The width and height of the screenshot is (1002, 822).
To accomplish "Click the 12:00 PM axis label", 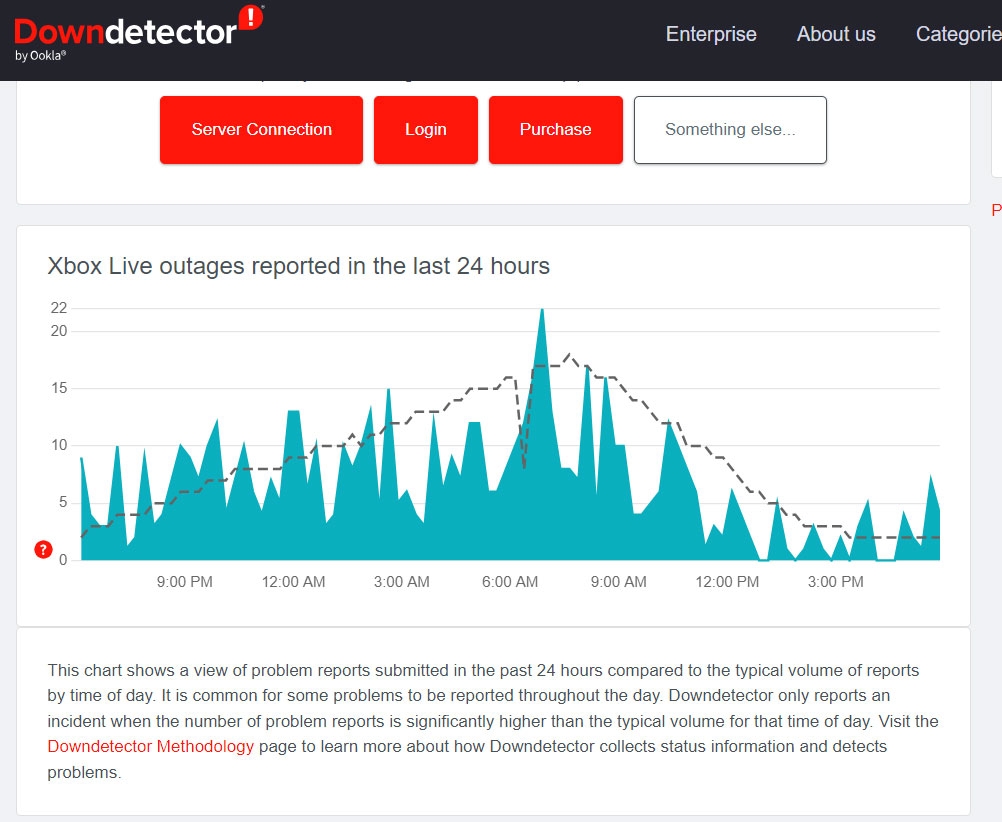I will click(x=727, y=582).
